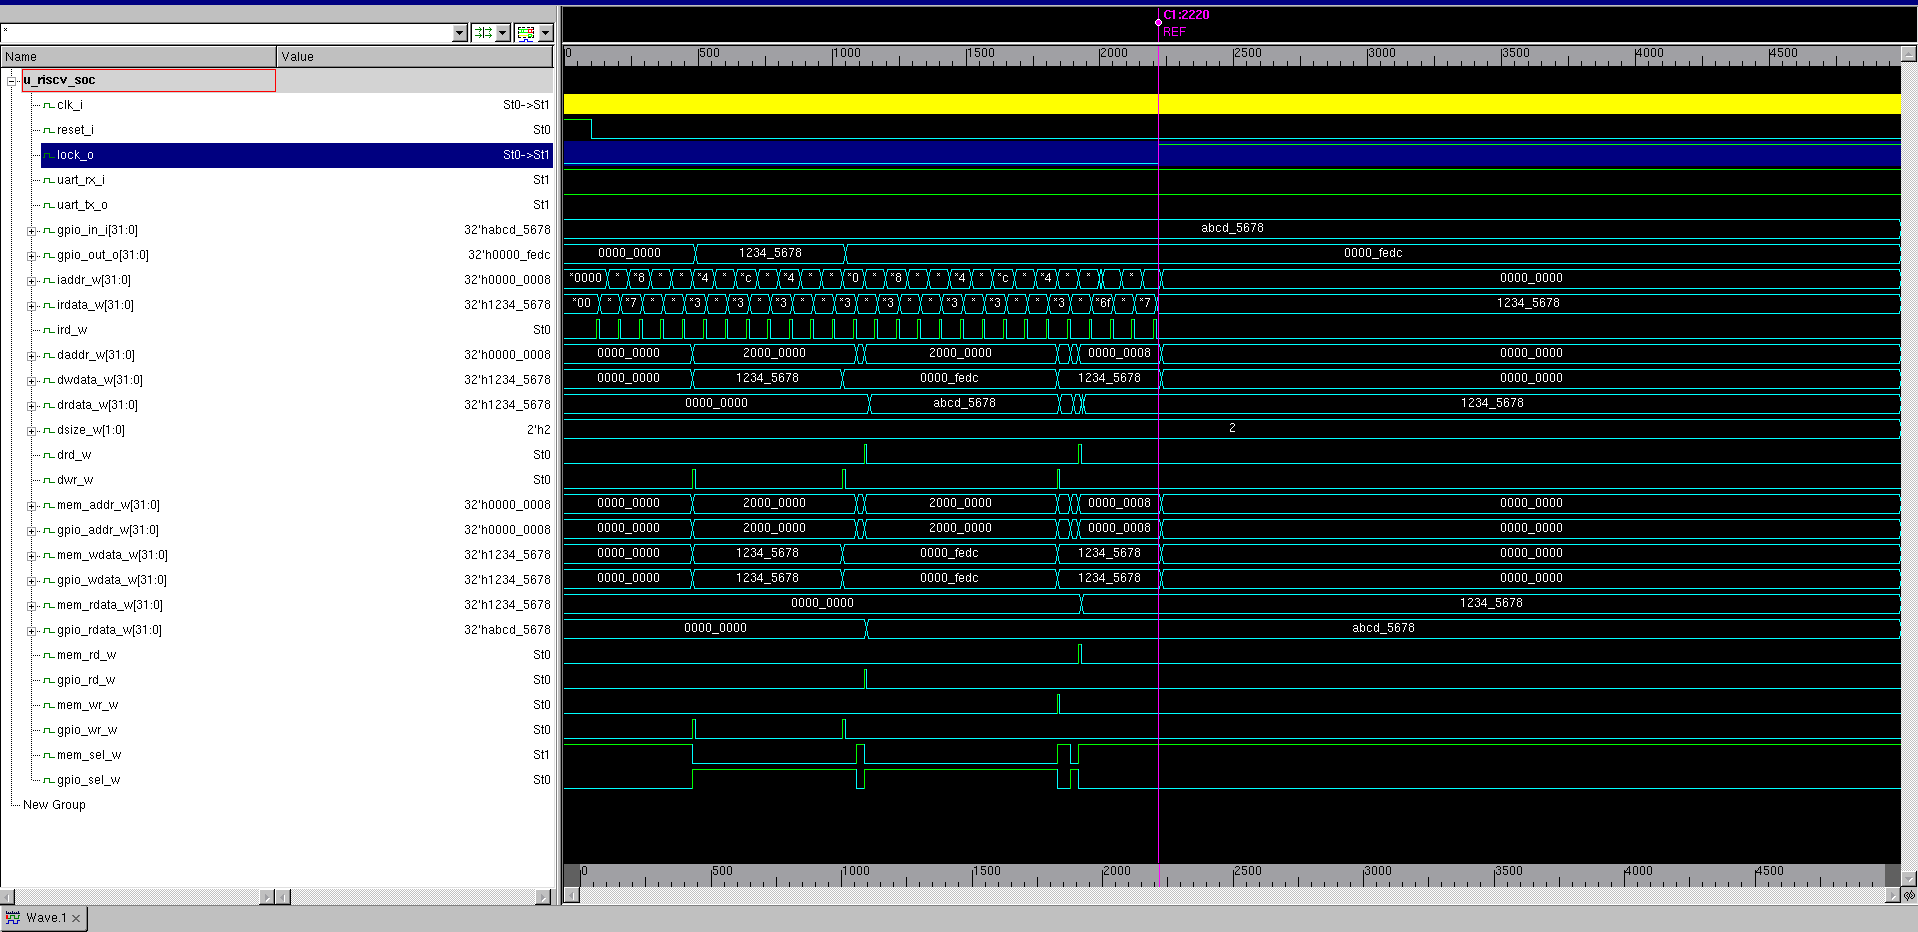The height and width of the screenshot is (932, 1918).
Task: Click right arrow of Name pane scrollbar
Action: click(x=267, y=897)
